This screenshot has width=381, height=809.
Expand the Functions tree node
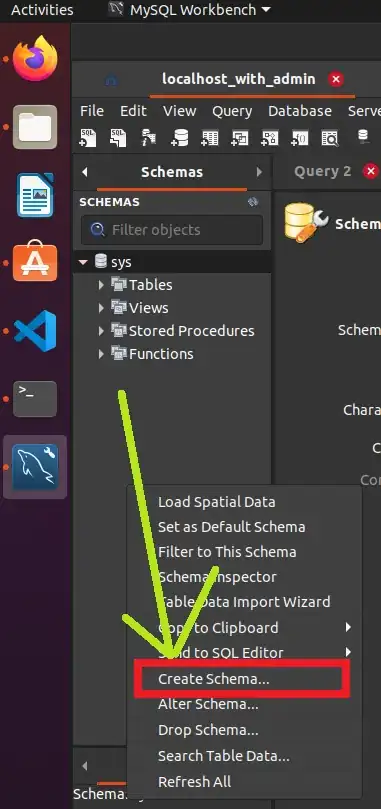pyautogui.click(x=101, y=354)
